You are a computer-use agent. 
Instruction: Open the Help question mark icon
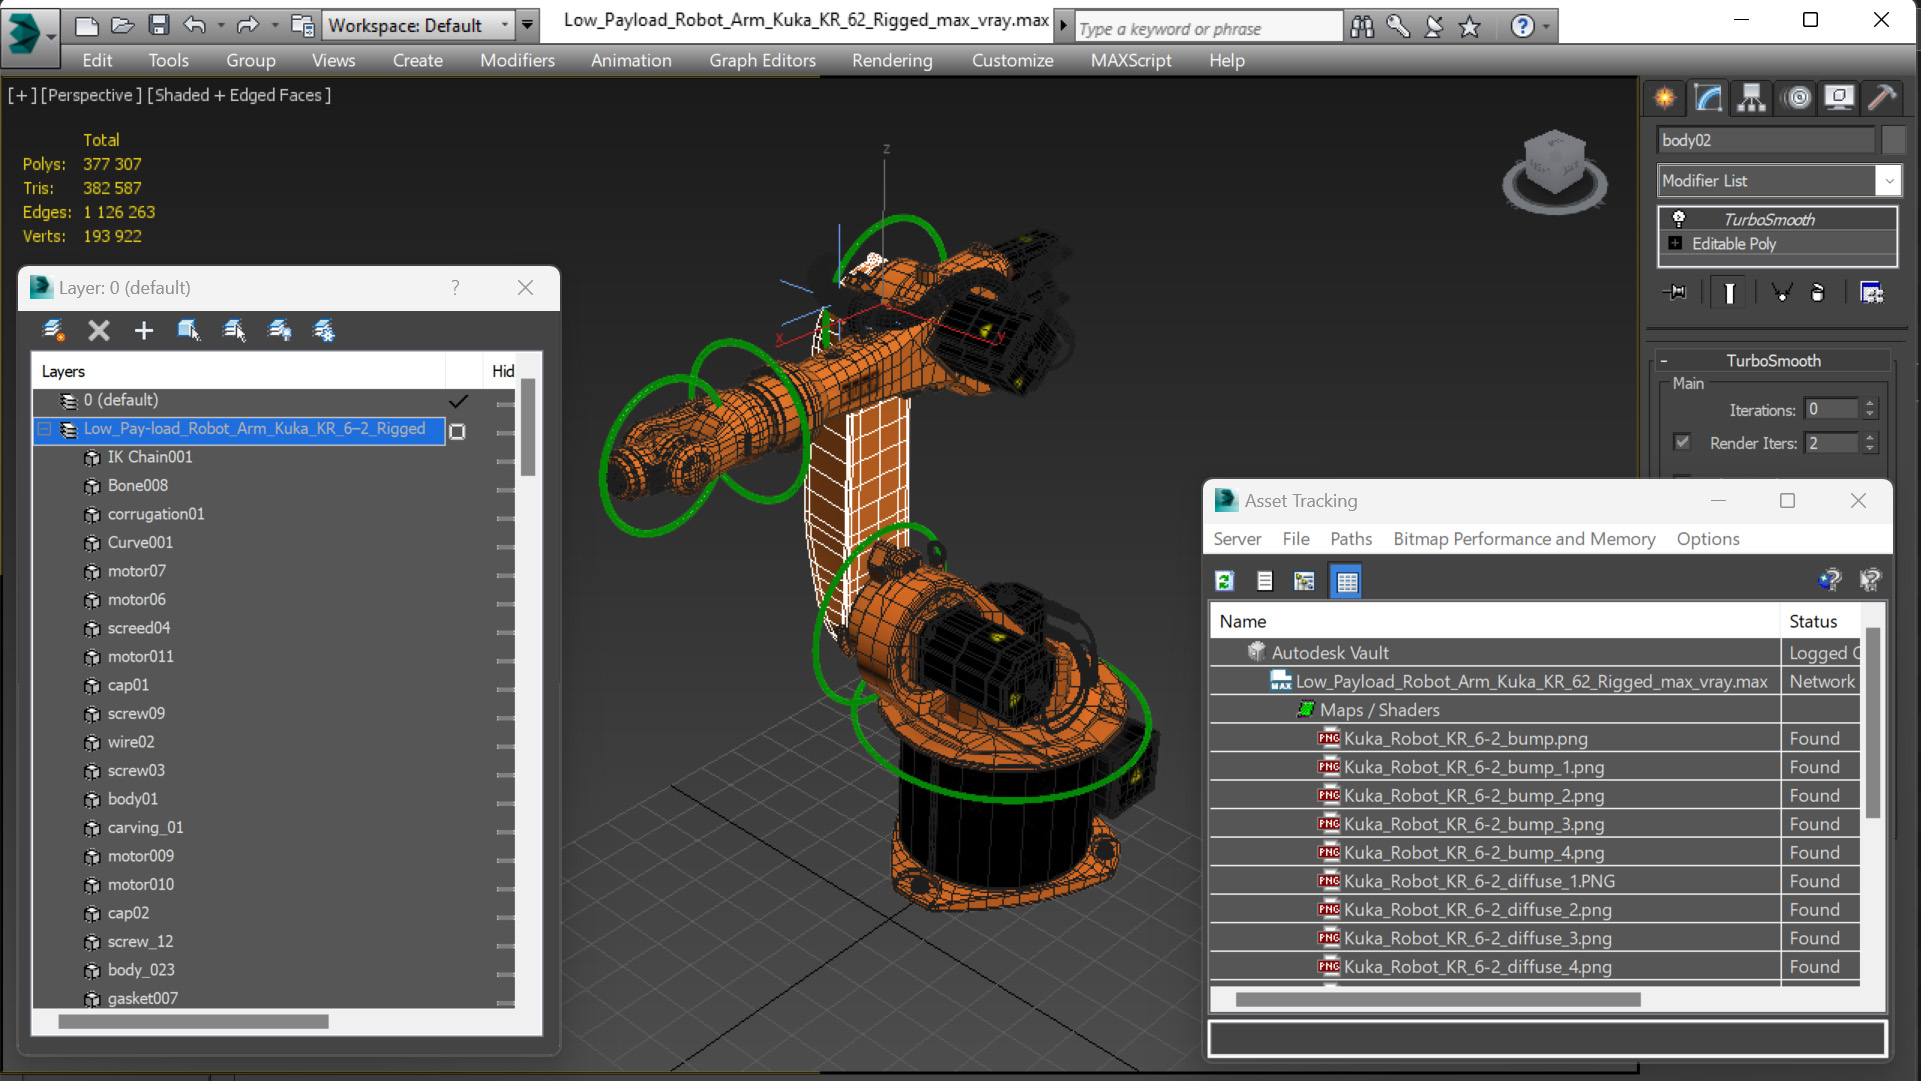point(1522,27)
